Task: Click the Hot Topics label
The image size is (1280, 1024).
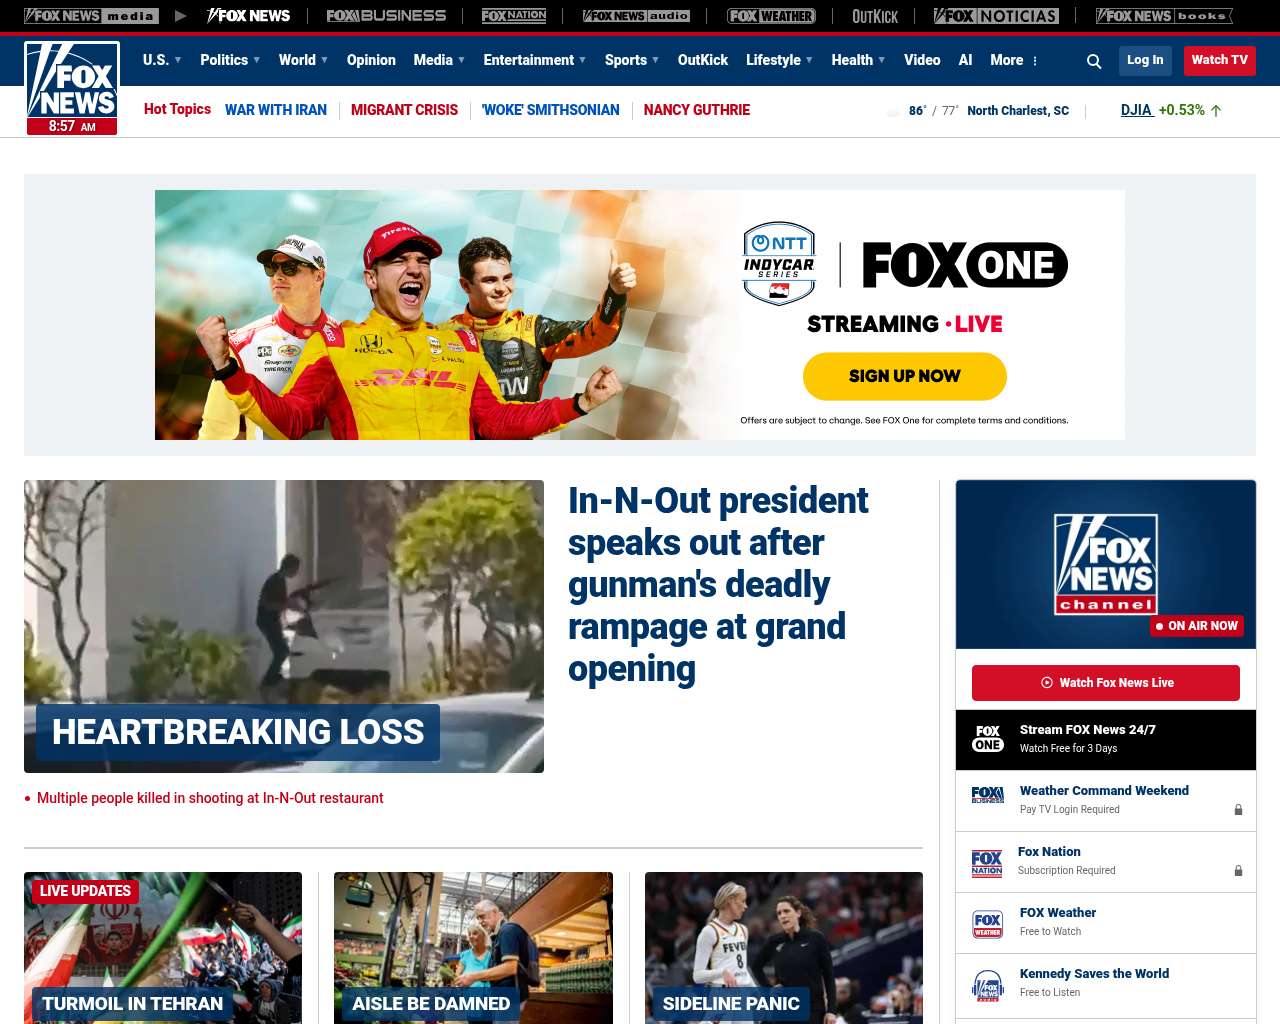Action: (177, 109)
